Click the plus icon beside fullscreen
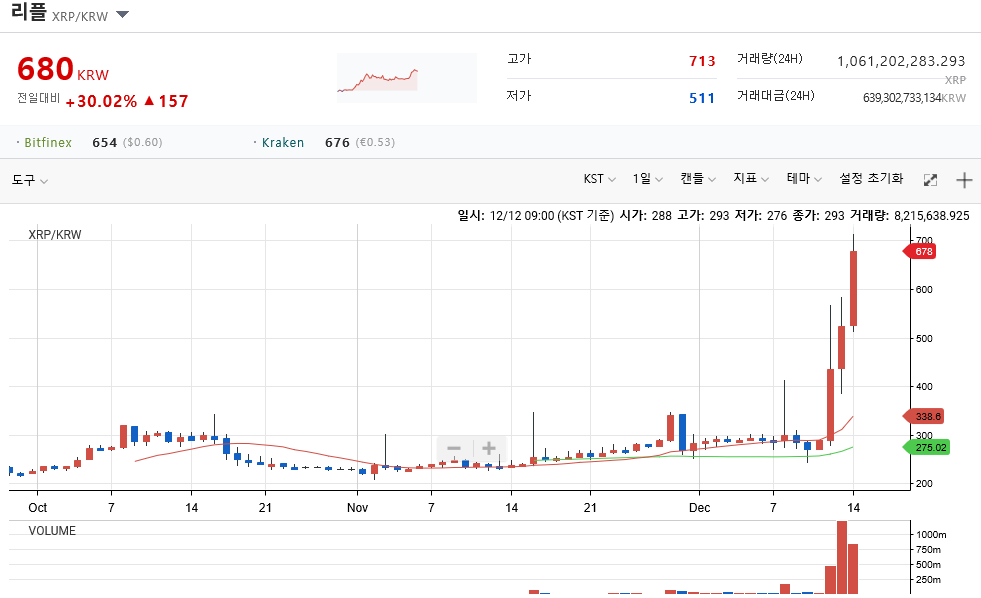Image resolution: width=981 pixels, height=598 pixels. (x=964, y=180)
